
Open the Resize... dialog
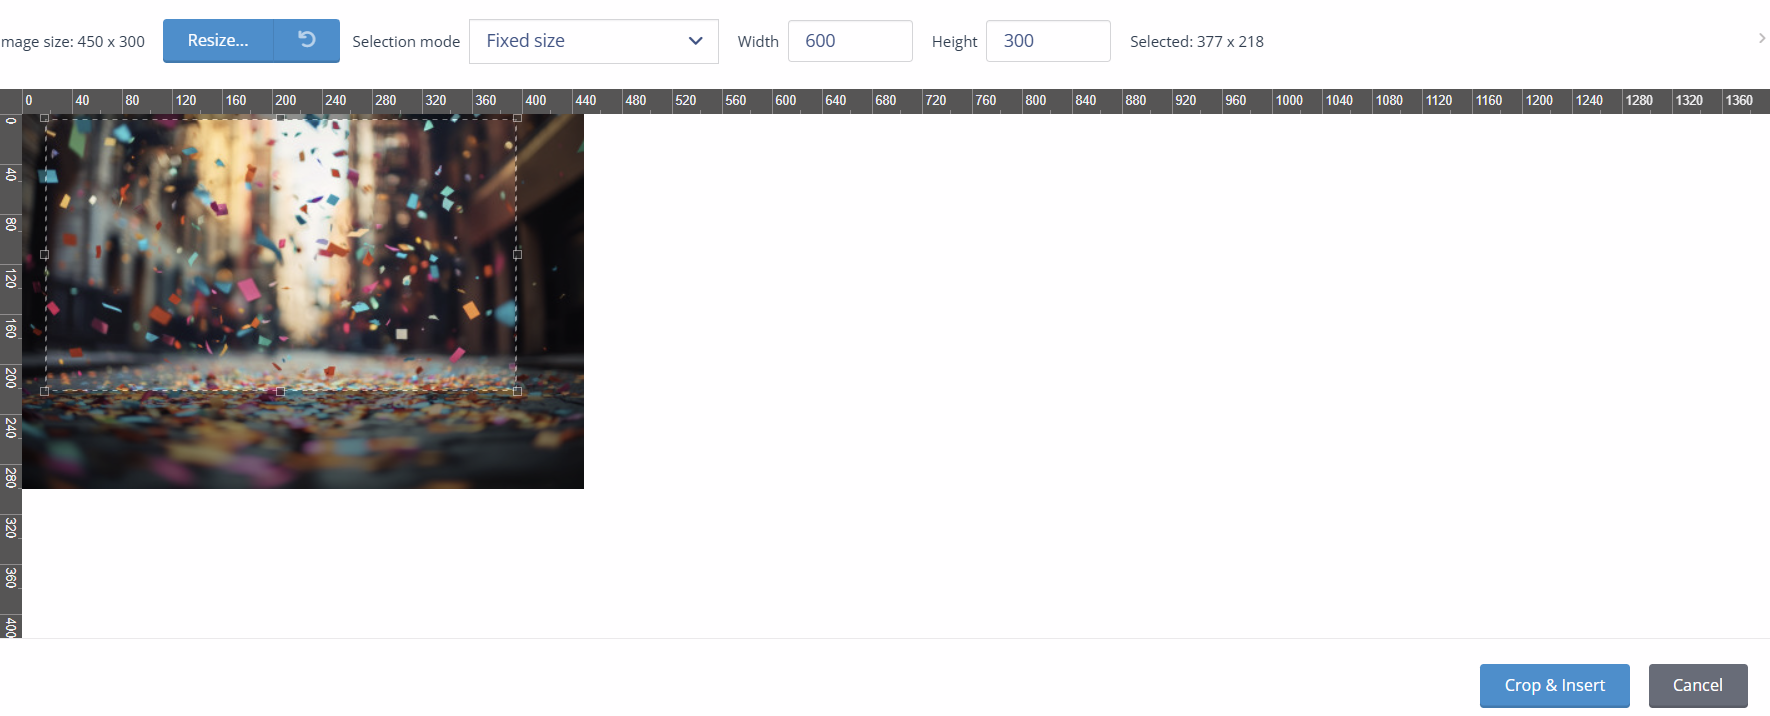pyautogui.click(x=218, y=40)
